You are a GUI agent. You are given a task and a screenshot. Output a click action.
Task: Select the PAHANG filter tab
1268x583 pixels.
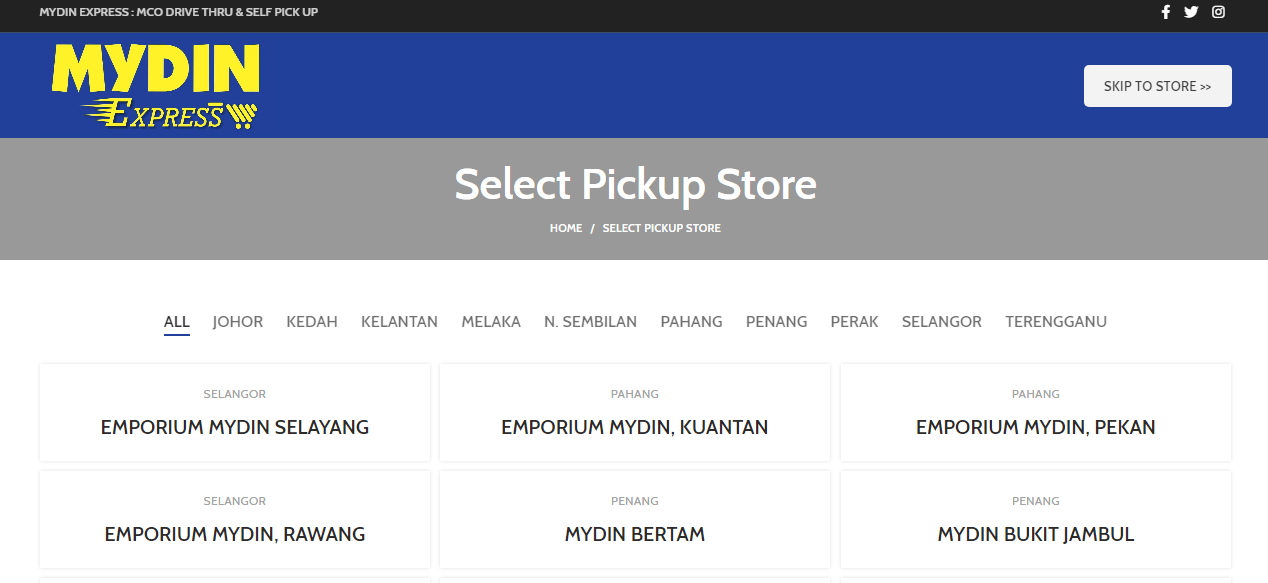tap(691, 321)
